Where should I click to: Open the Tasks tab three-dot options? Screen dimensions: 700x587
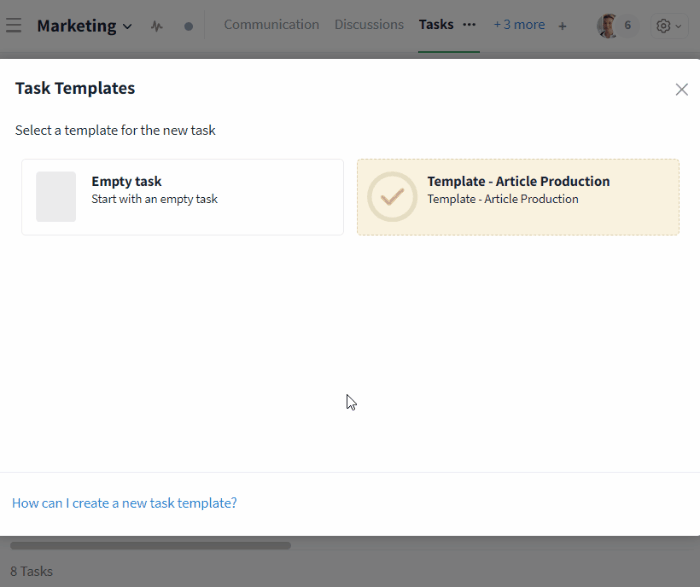click(469, 25)
